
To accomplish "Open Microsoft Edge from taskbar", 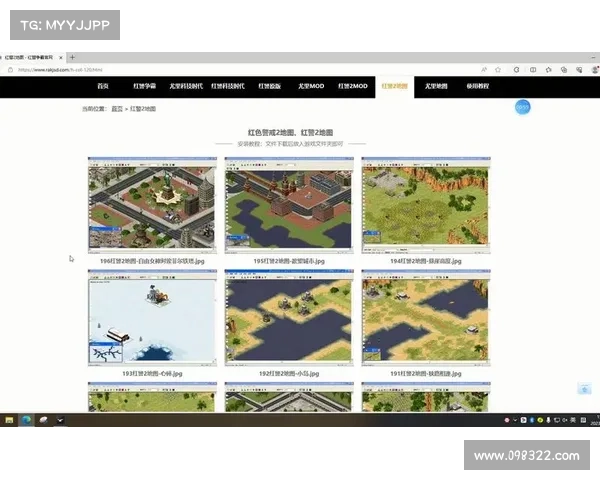I will [x=26, y=420].
